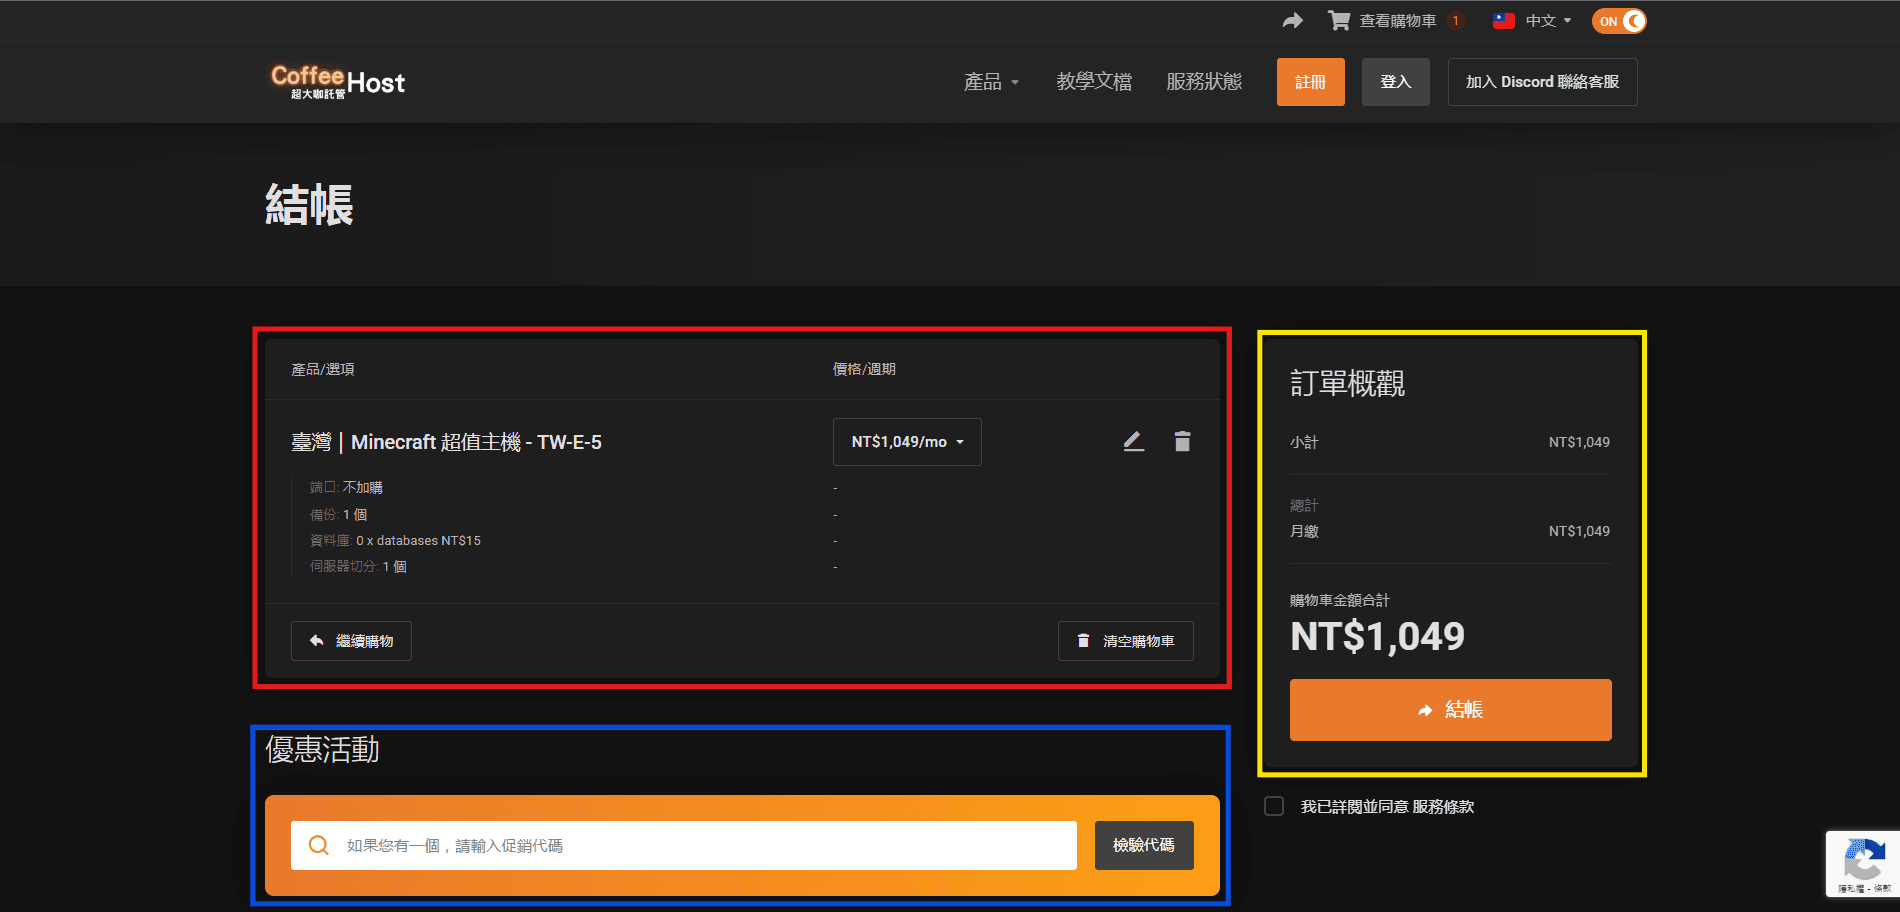This screenshot has width=1900, height=912.
Task: Open the NT$1,049/mo billing cycle dropdown
Action: (907, 442)
